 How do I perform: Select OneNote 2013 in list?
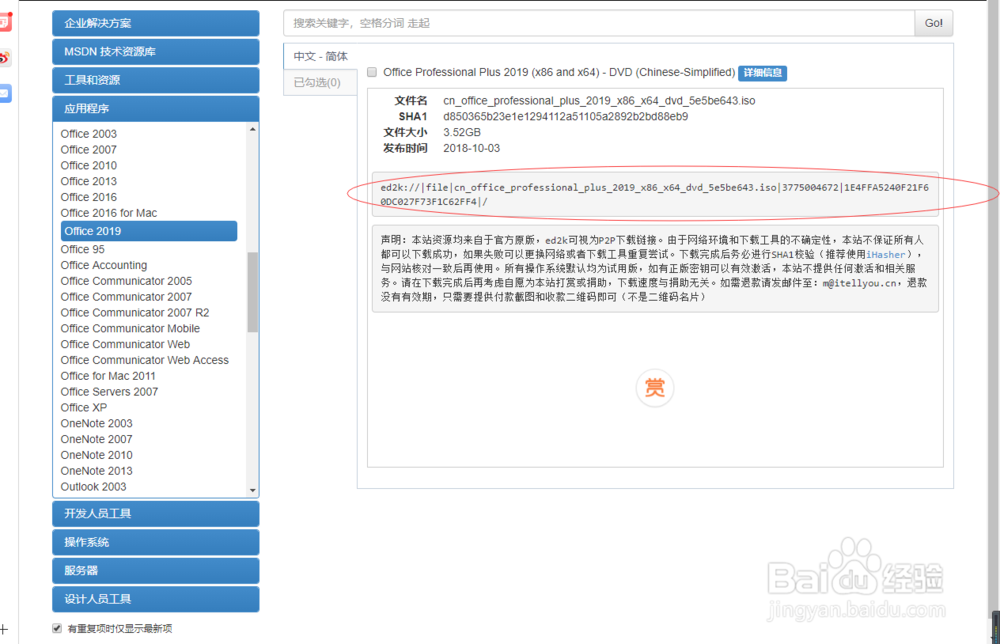tap(96, 471)
